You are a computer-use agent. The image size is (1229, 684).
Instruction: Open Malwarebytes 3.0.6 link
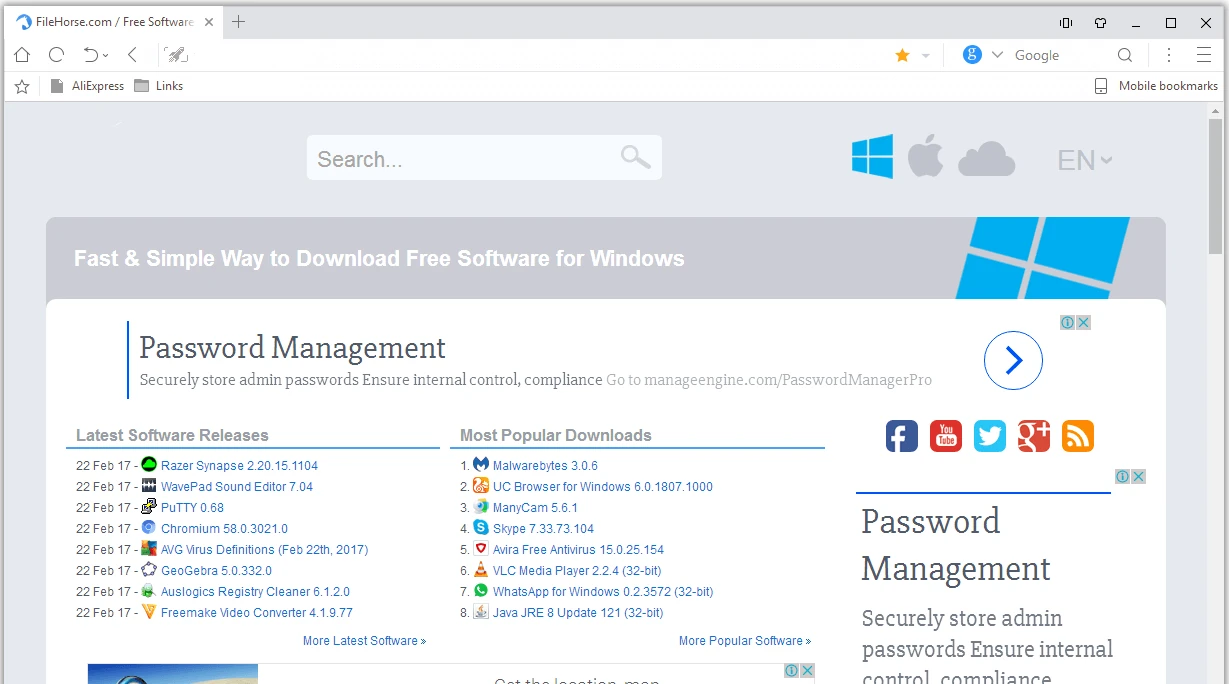pyautogui.click(x=545, y=466)
